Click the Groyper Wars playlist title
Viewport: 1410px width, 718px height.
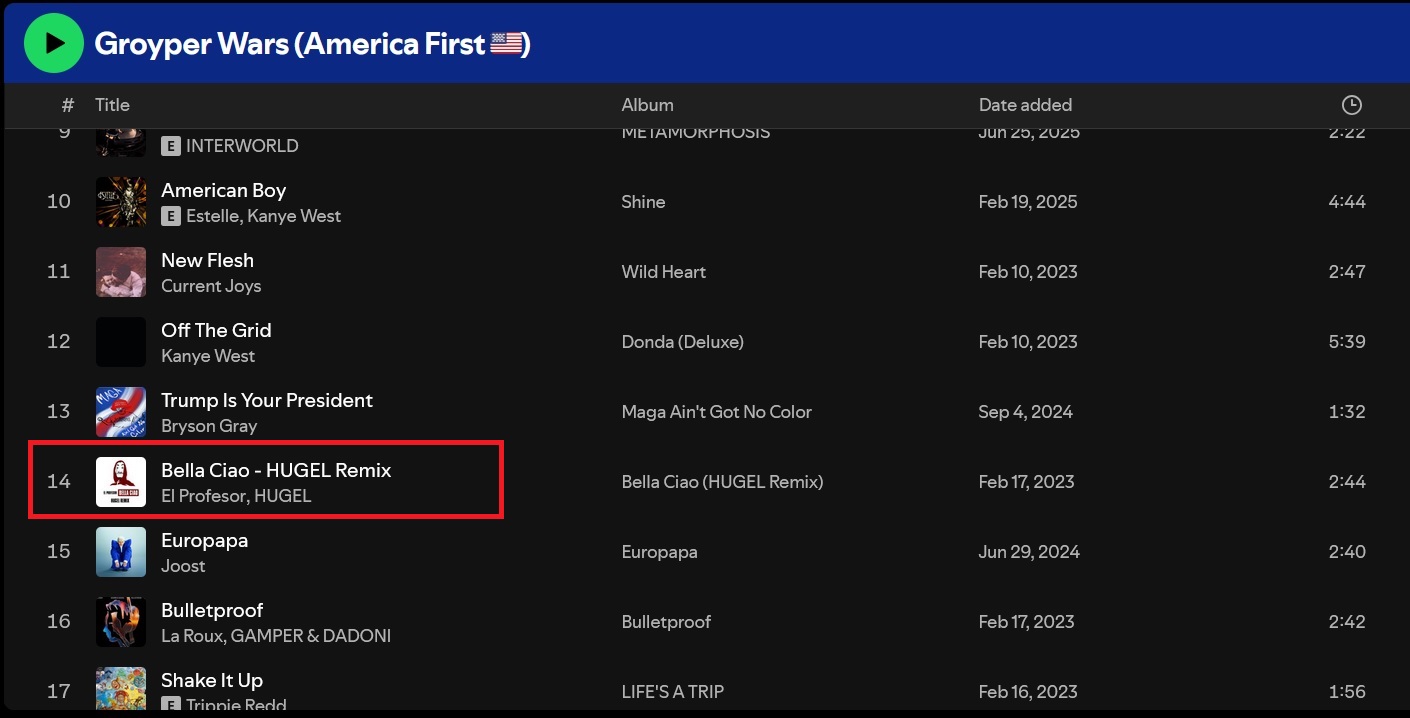(312, 43)
